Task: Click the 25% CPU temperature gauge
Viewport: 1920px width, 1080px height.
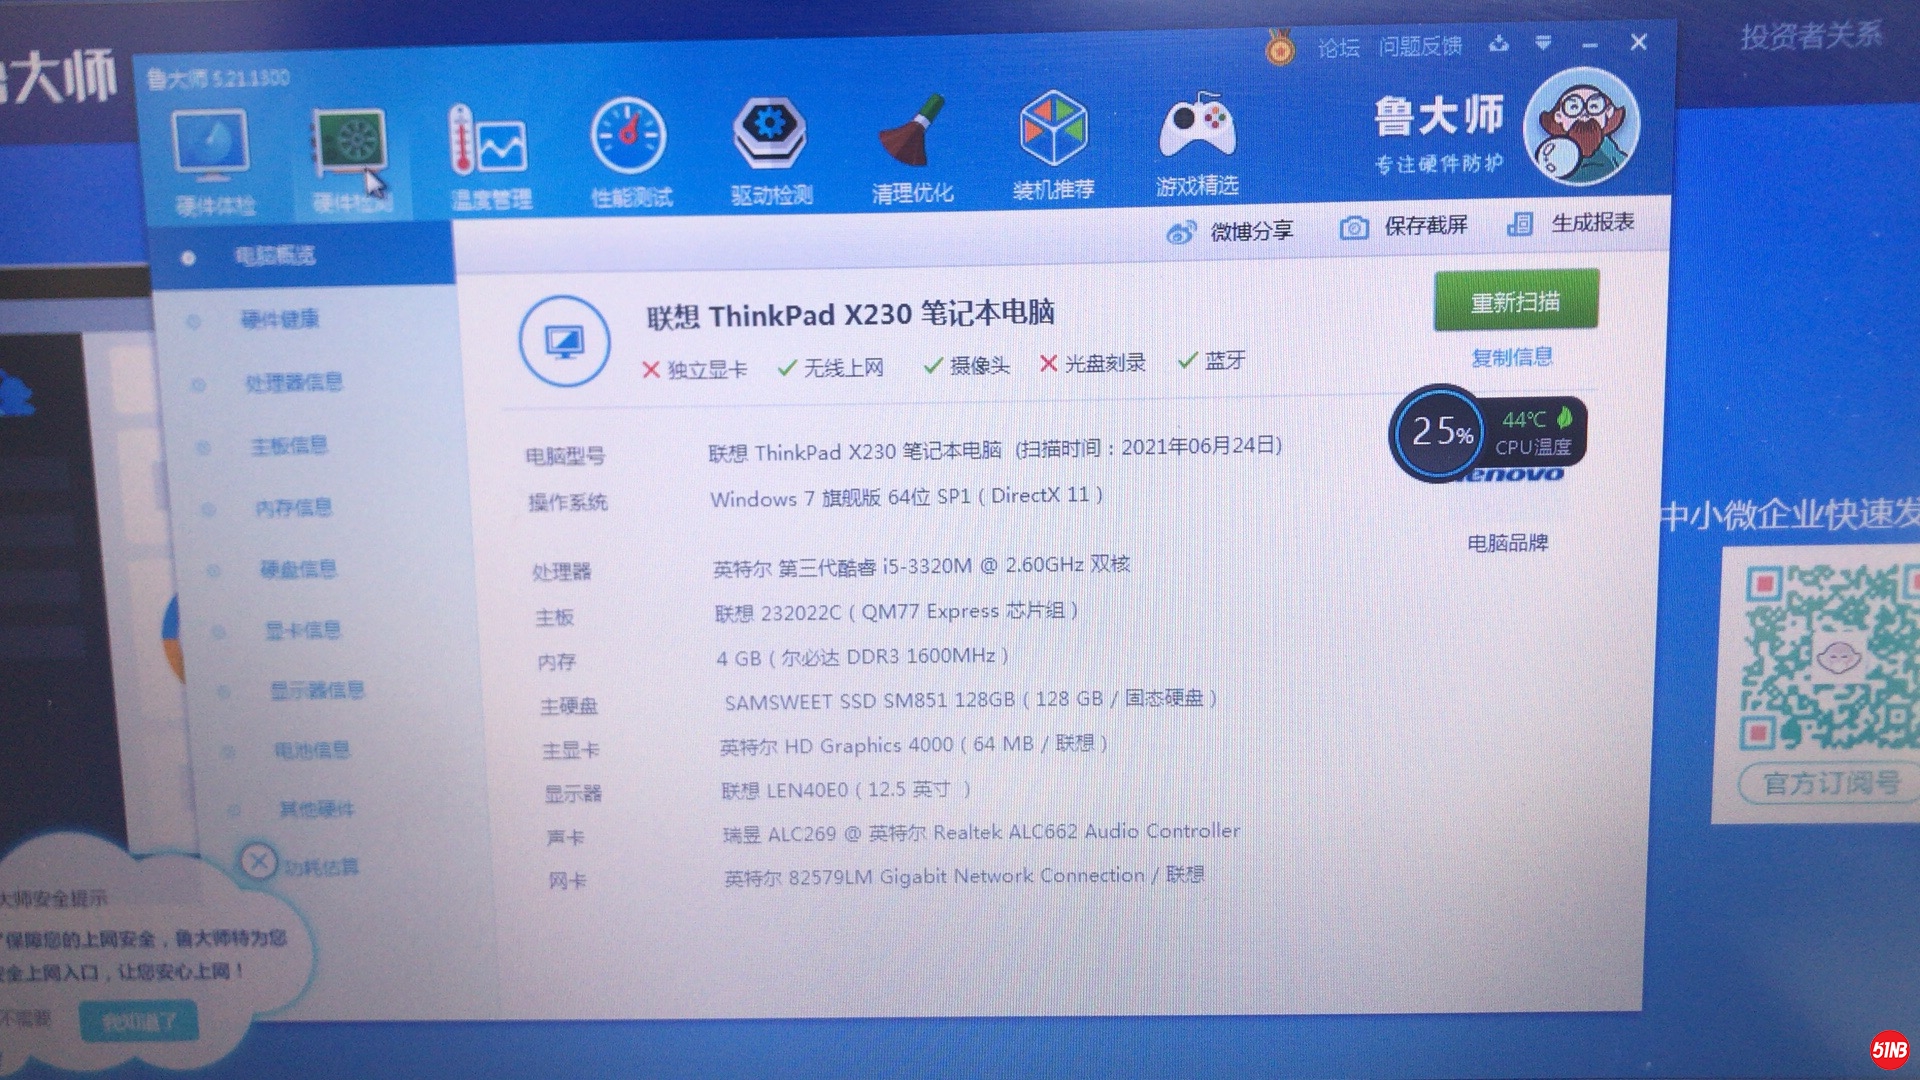Action: pyautogui.click(x=1440, y=433)
